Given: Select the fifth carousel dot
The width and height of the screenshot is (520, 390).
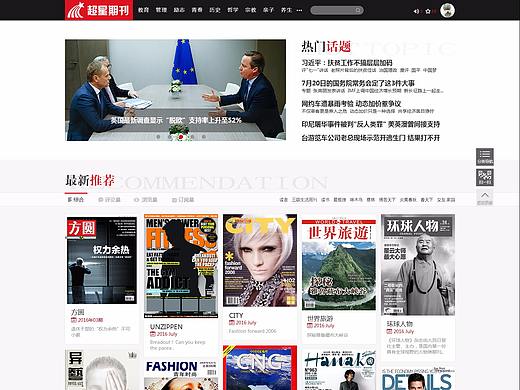Looking at the screenshot, I should (x=204, y=137).
